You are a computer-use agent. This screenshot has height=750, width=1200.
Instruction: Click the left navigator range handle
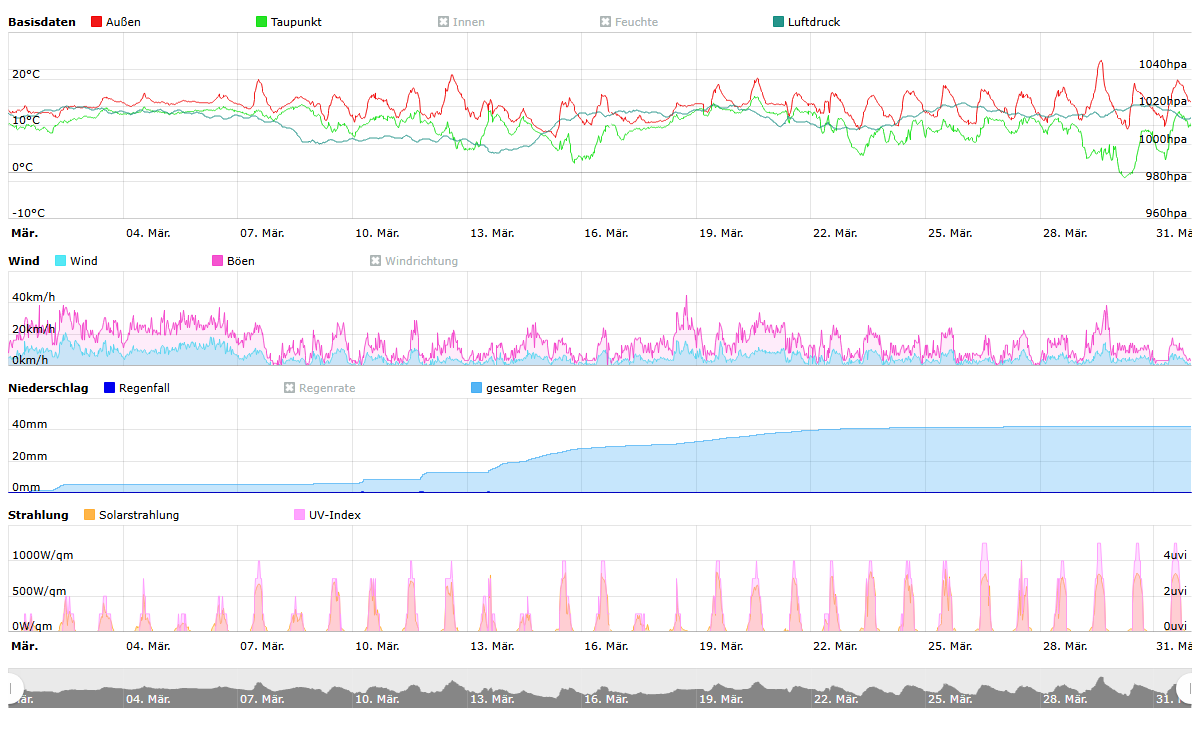(14, 688)
